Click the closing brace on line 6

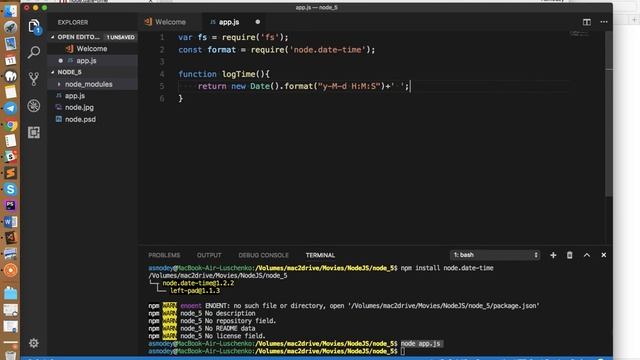coord(180,98)
